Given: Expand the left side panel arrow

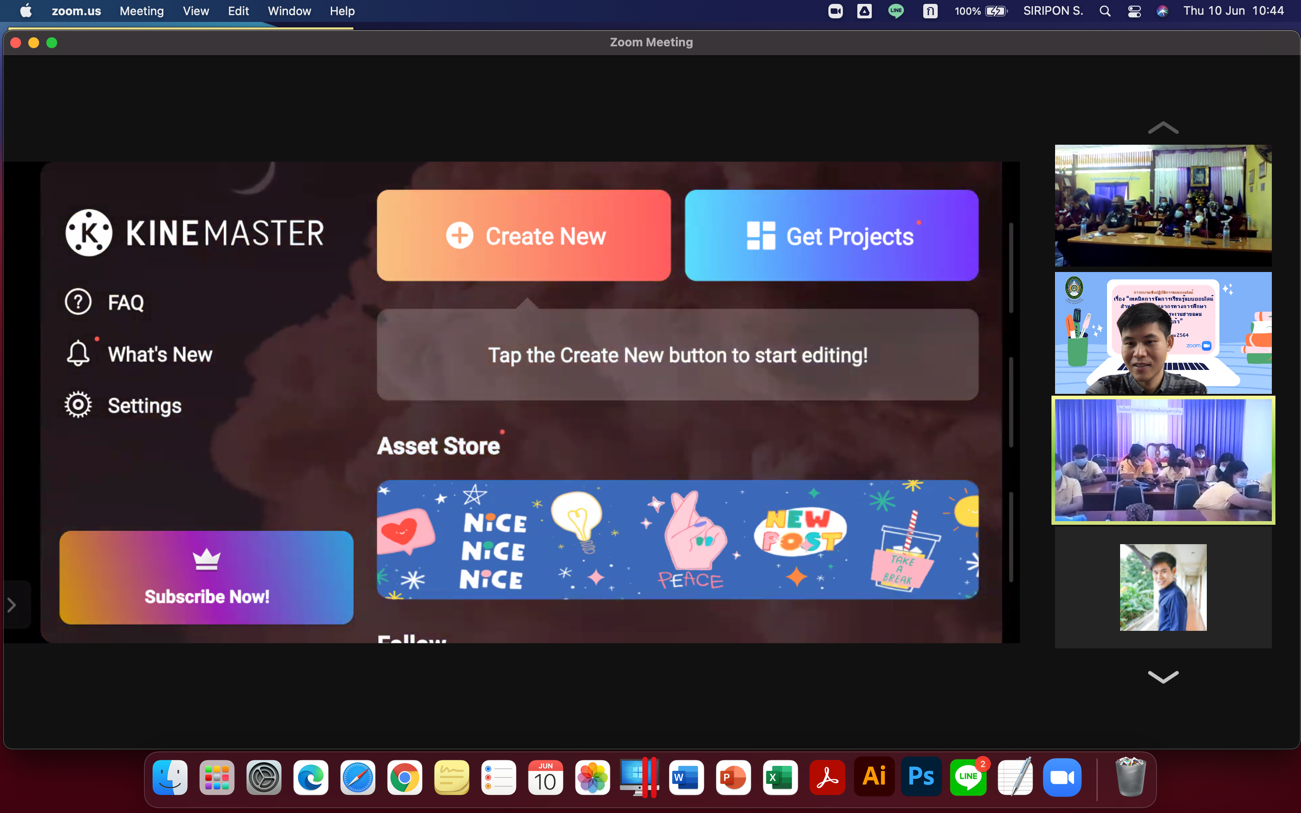Looking at the screenshot, I should coord(12,605).
